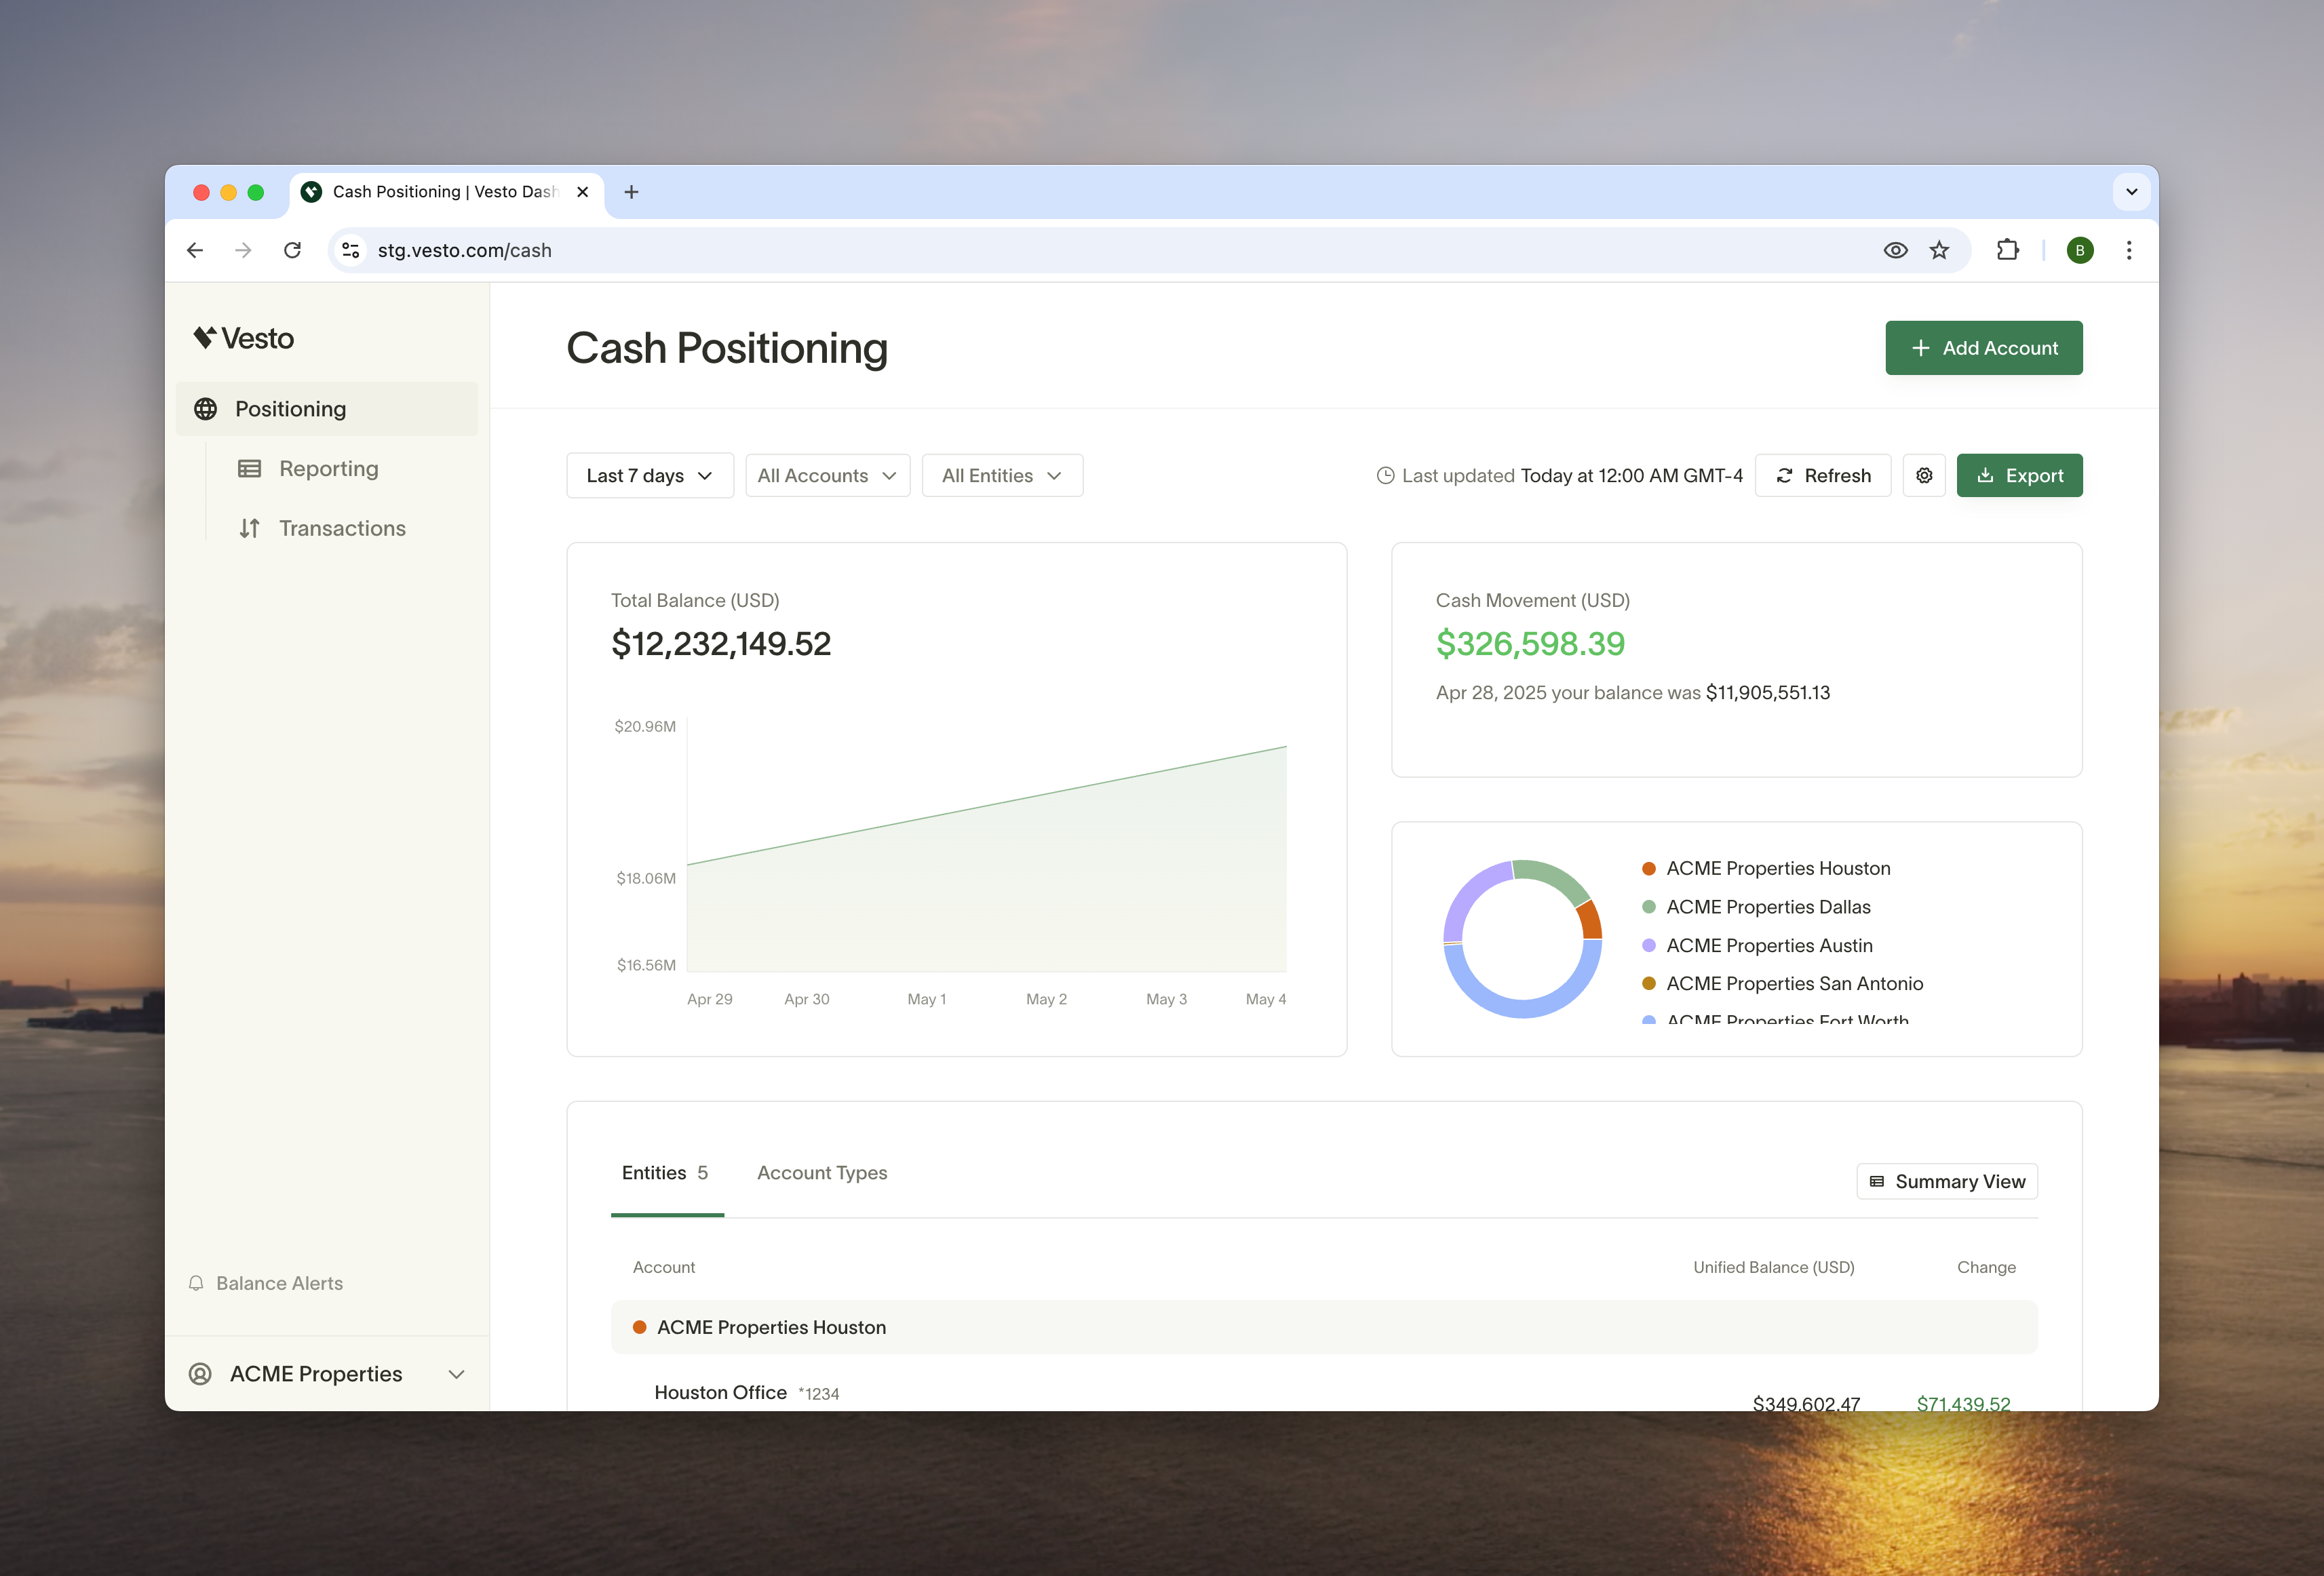
Task: Click the Export button
Action: point(2019,475)
